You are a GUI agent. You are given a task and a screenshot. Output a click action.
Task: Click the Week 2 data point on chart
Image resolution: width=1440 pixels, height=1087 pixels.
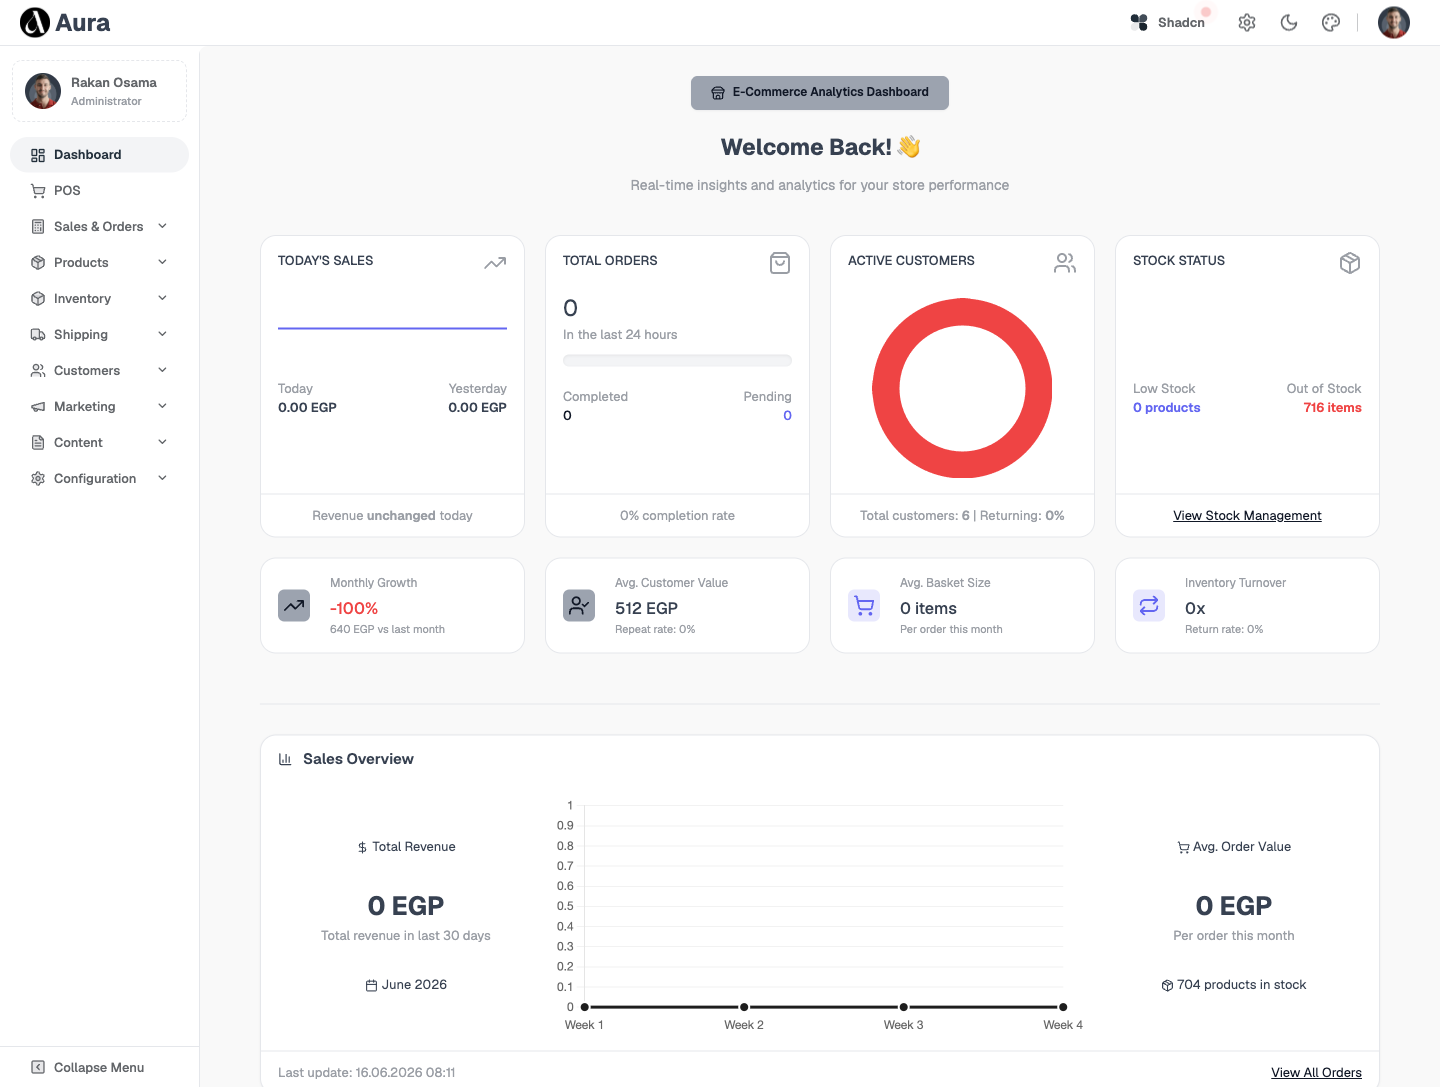(x=744, y=1007)
